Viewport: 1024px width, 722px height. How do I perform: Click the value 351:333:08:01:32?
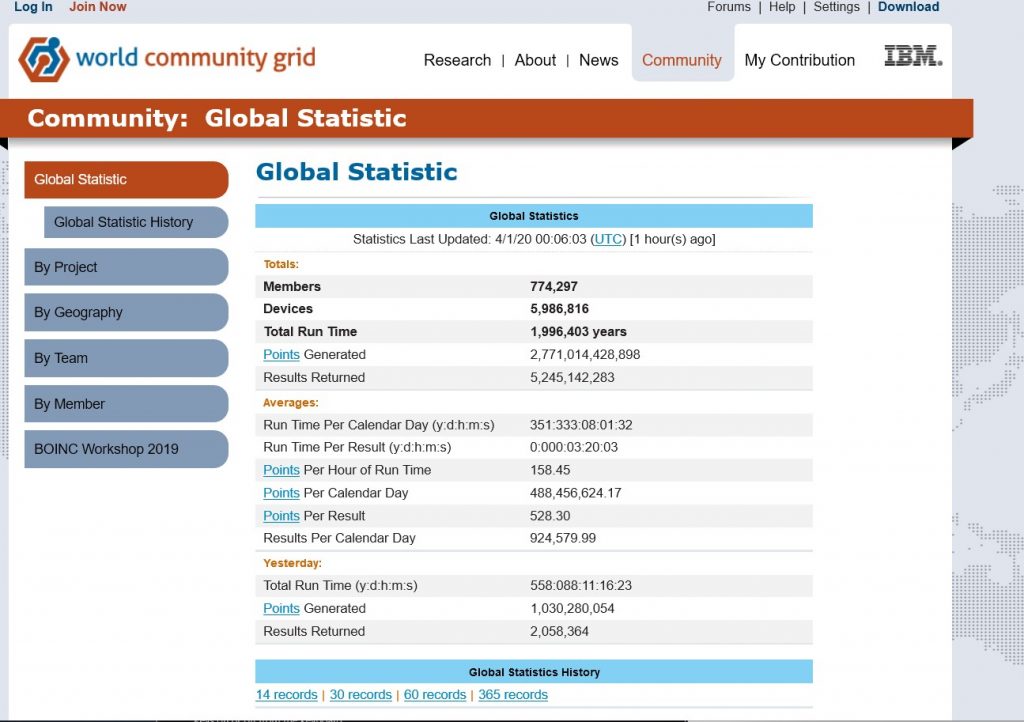tap(581, 425)
